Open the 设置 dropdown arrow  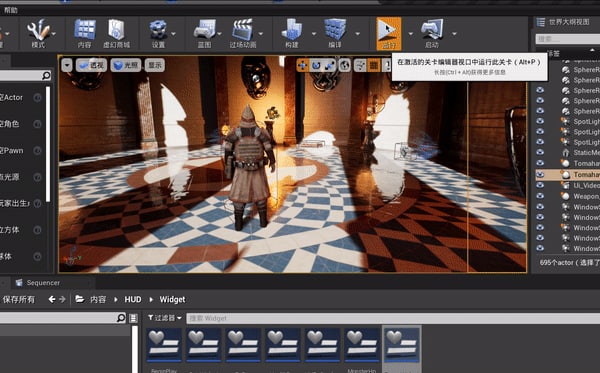173,34
